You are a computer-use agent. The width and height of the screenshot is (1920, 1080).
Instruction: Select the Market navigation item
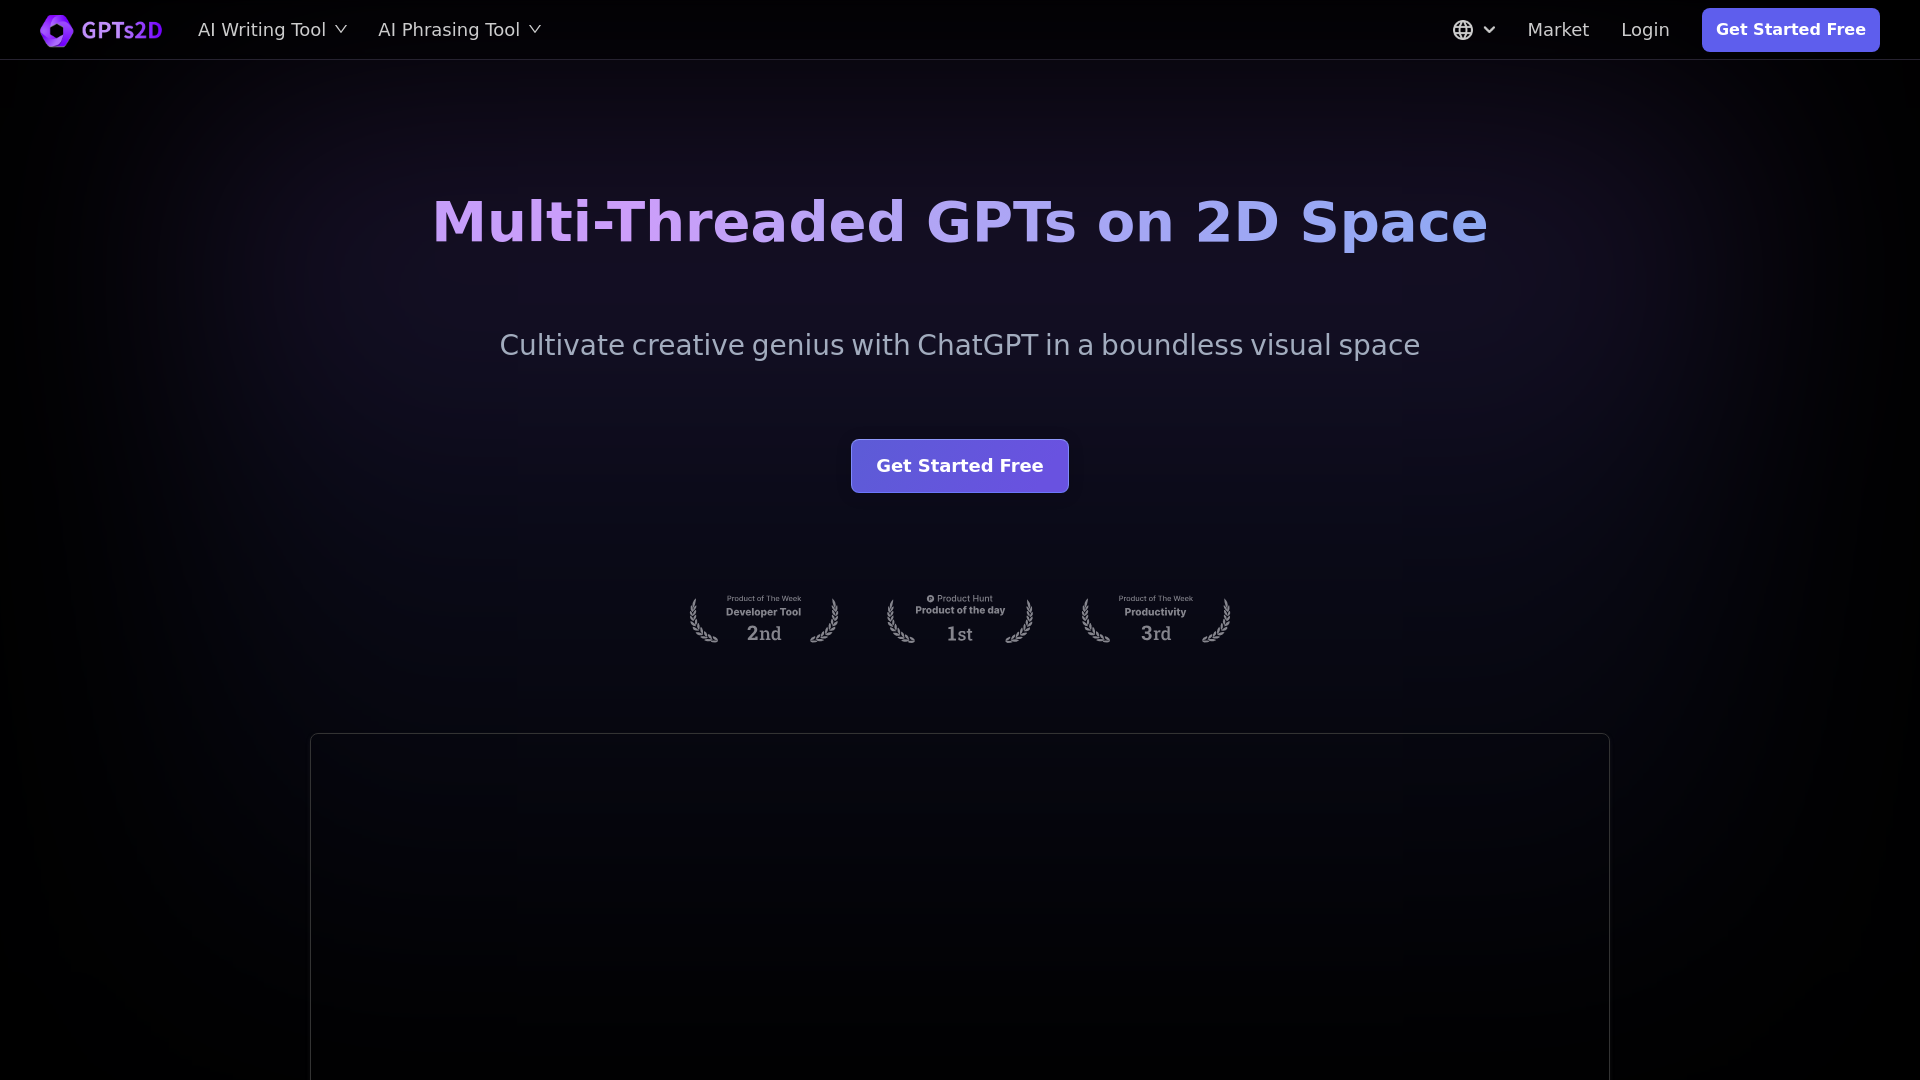[x=1557, y=29]
